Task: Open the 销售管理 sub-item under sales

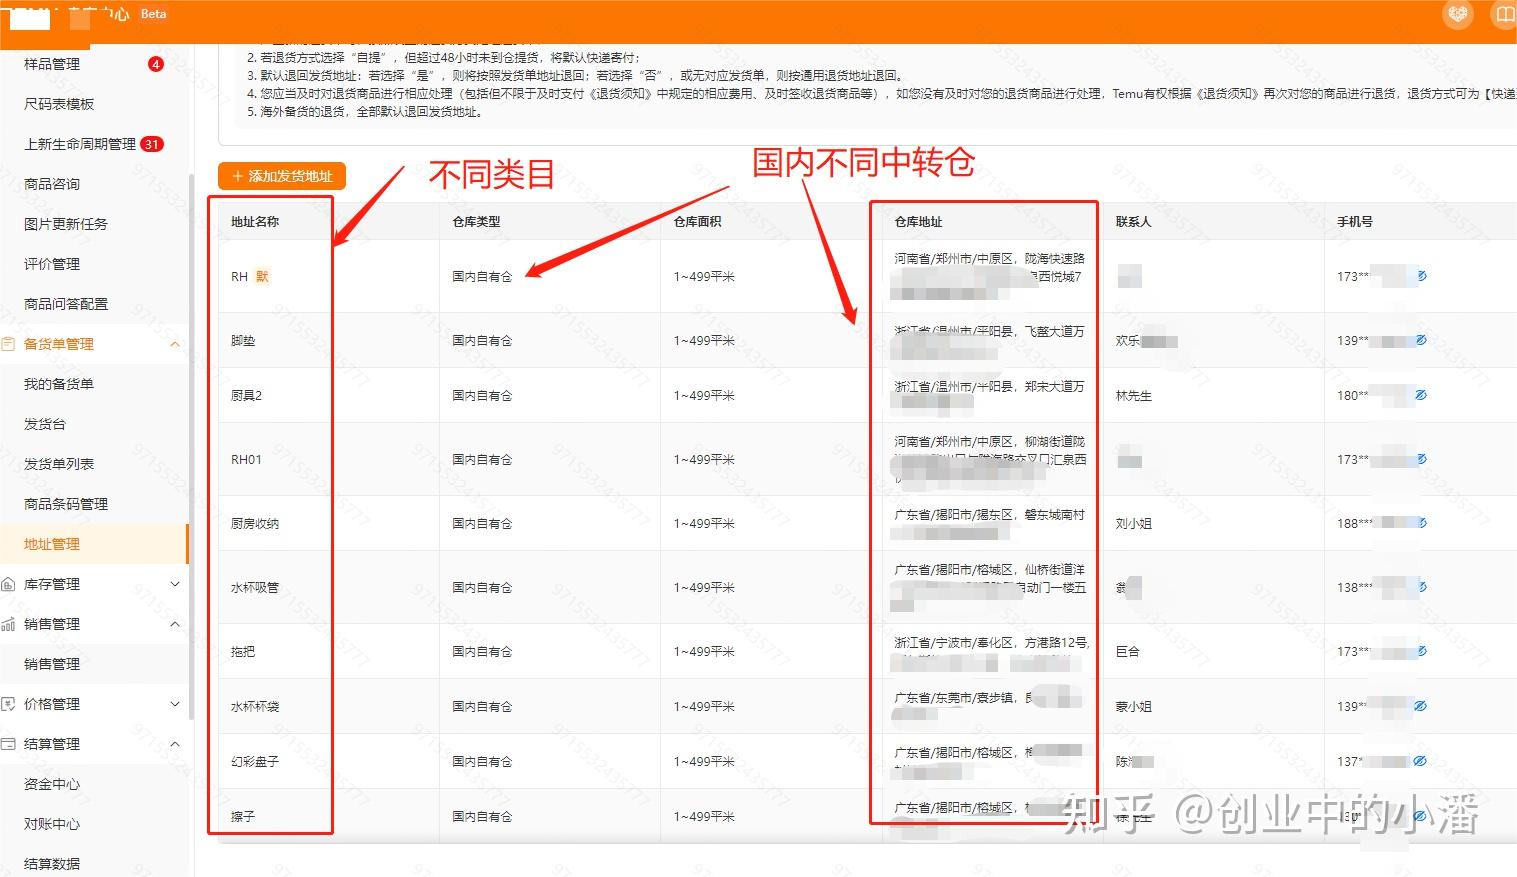Action: click(x=52, y=664)
